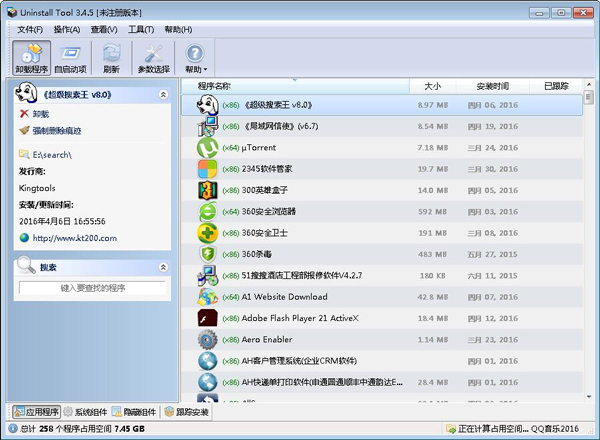
Task: Open the http://www.kt200.com website link
Action: 74,238
